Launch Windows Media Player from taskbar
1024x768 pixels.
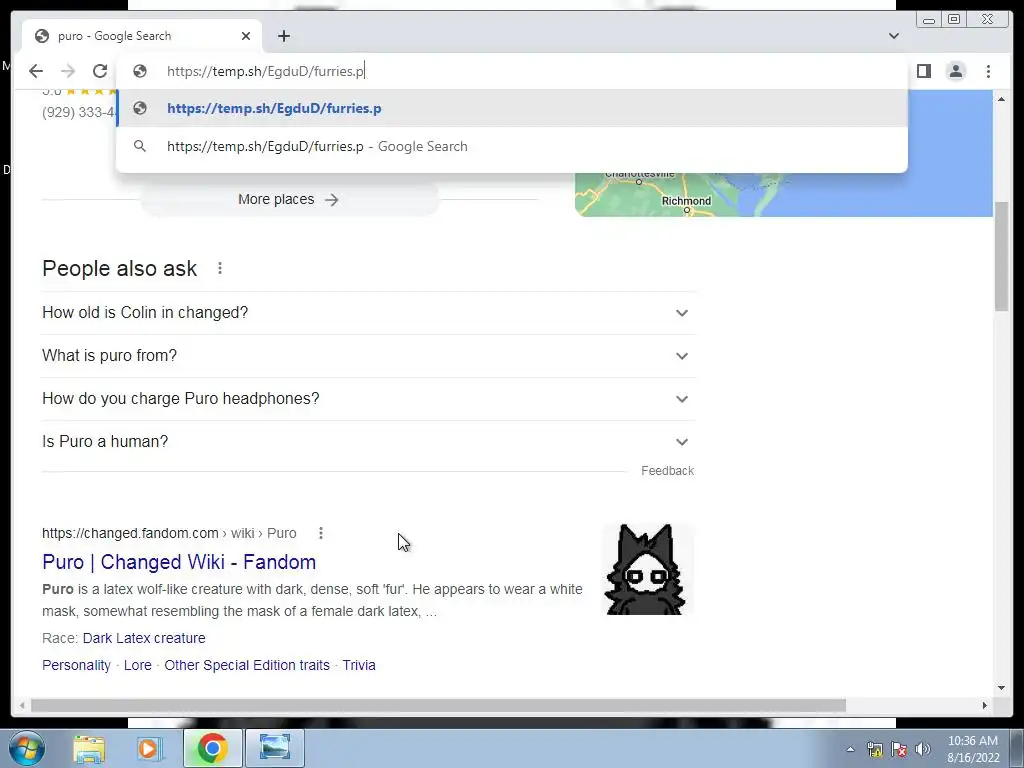tap(149, 748)
